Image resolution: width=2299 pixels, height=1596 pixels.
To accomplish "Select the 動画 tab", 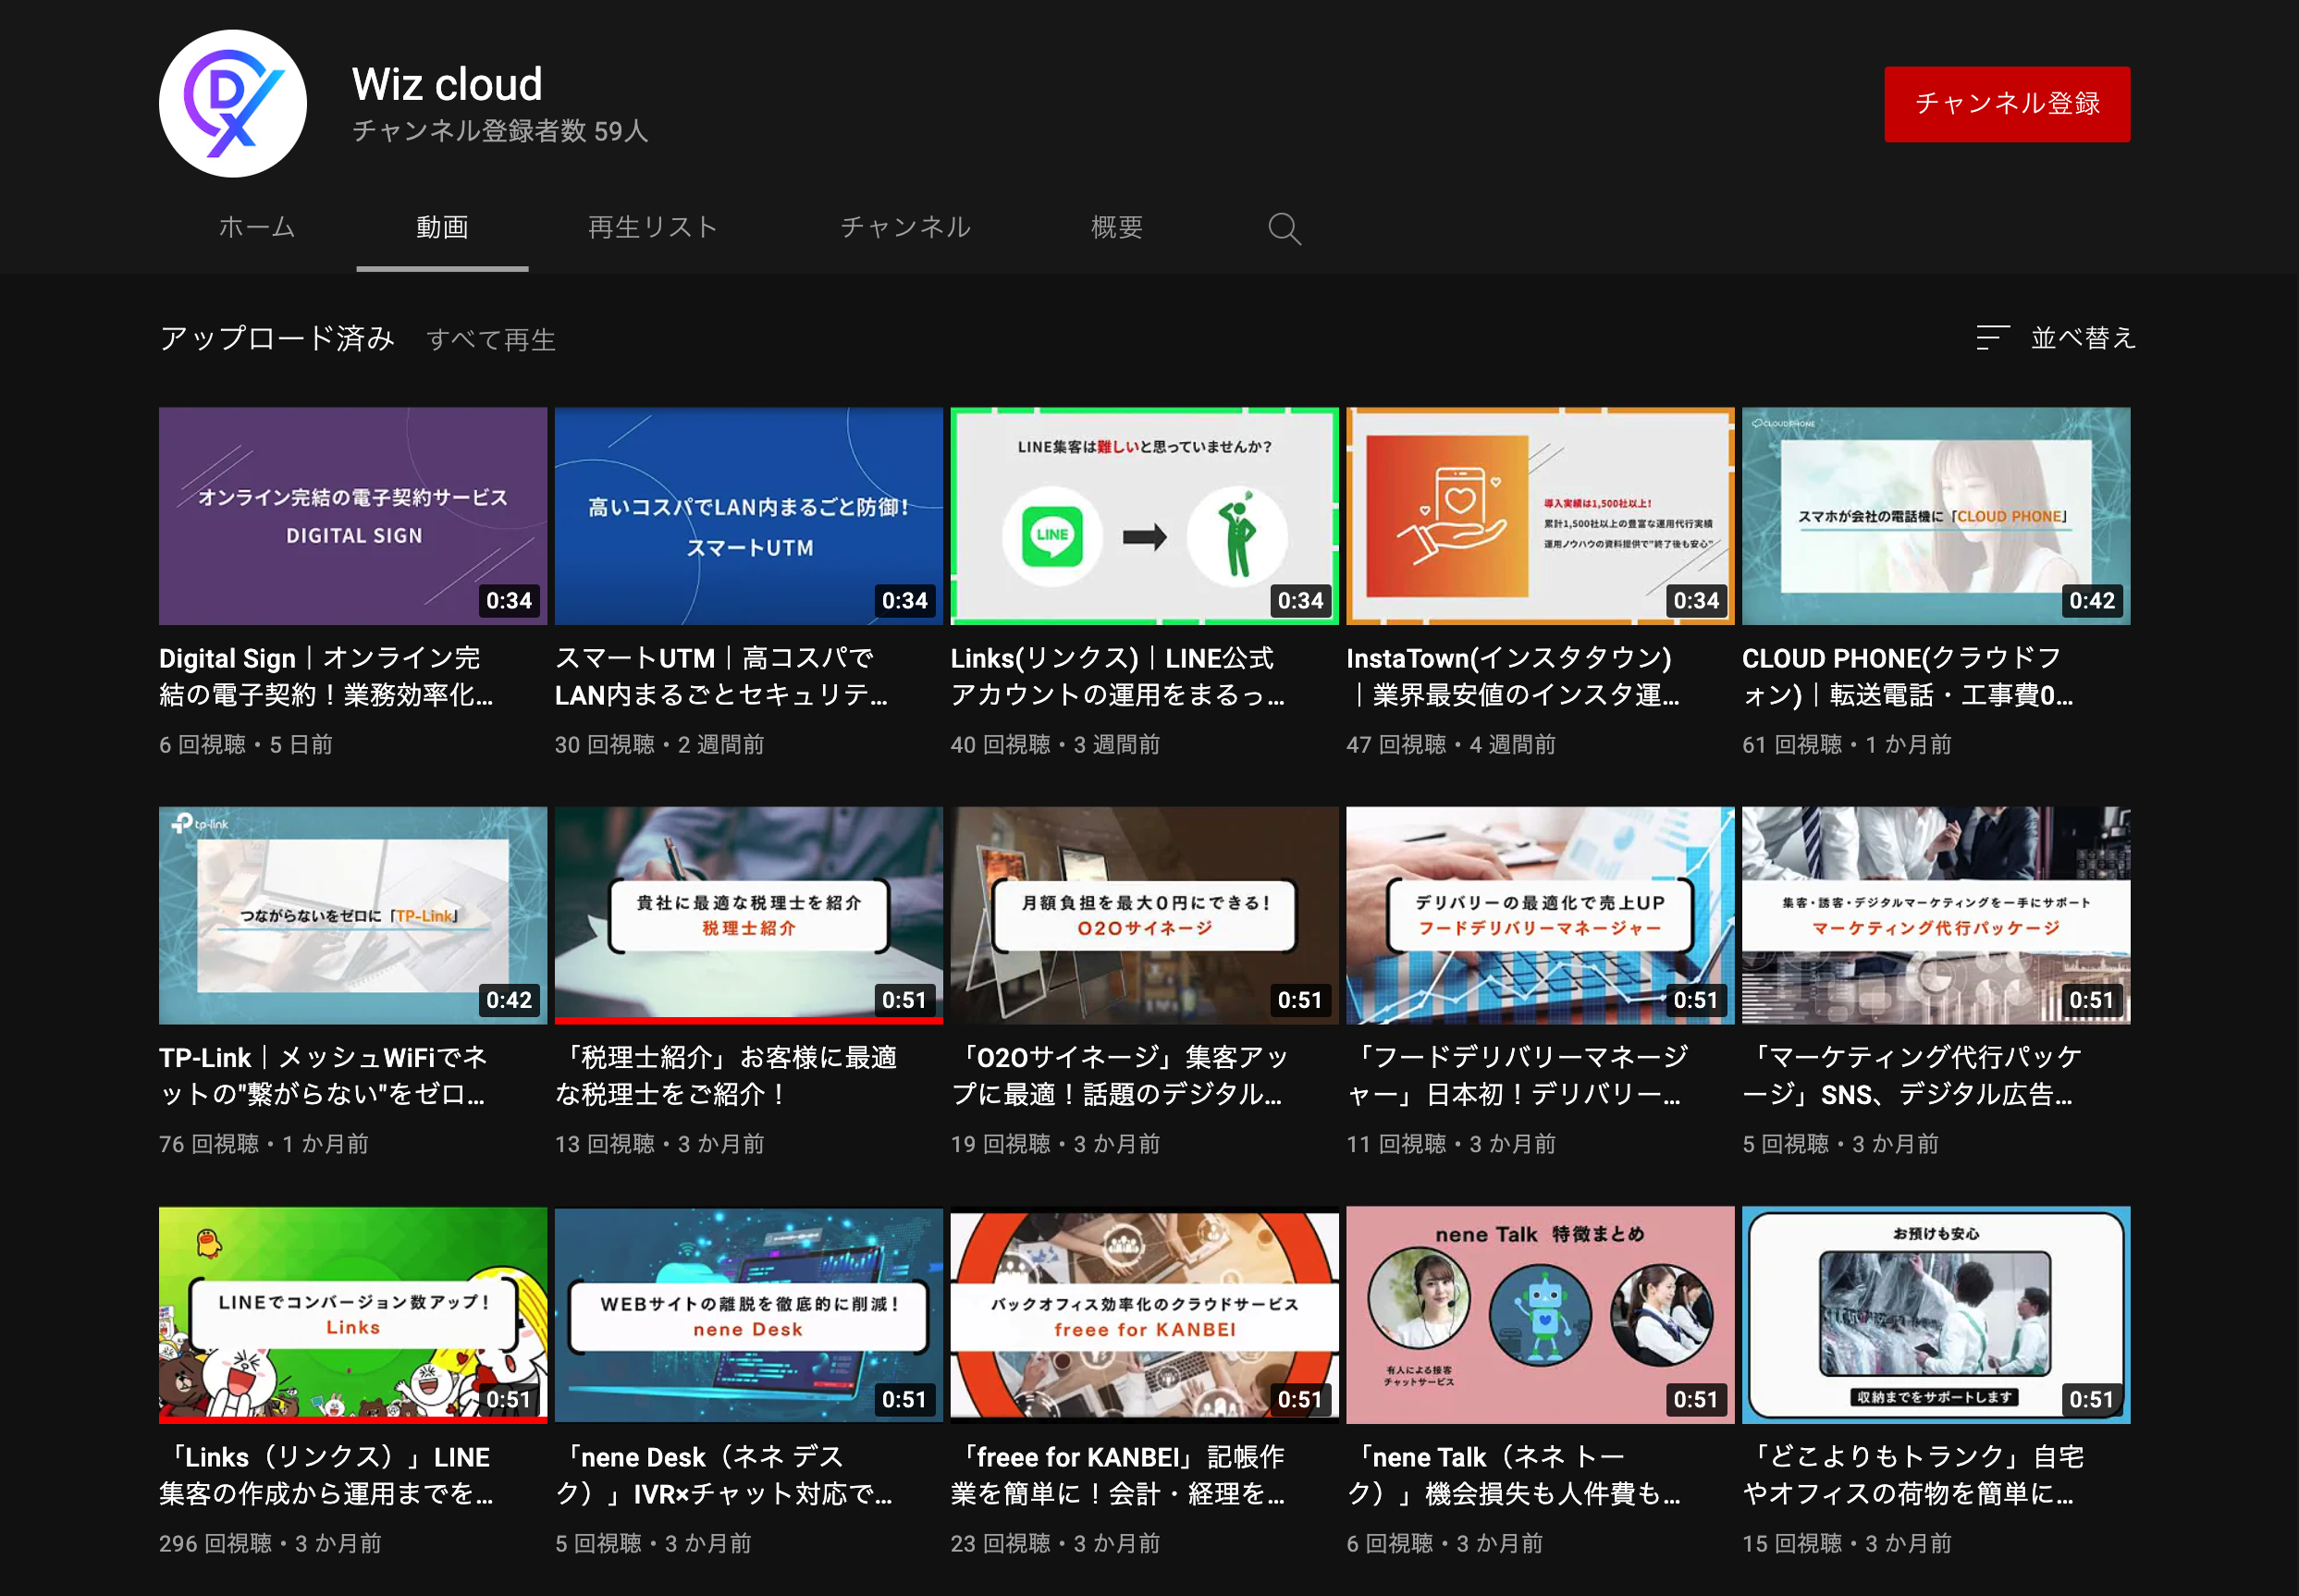I will tap(442, 228).
